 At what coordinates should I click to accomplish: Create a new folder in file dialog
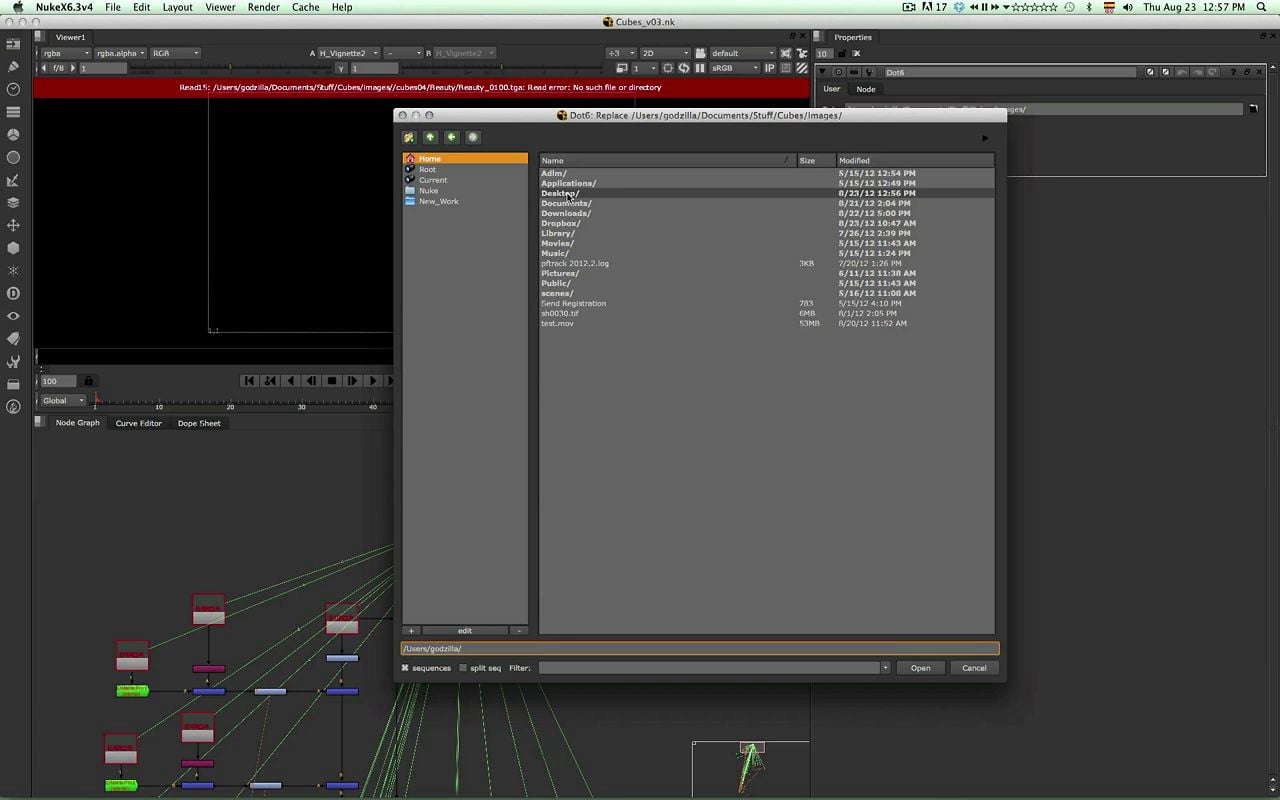pos(409,137)
